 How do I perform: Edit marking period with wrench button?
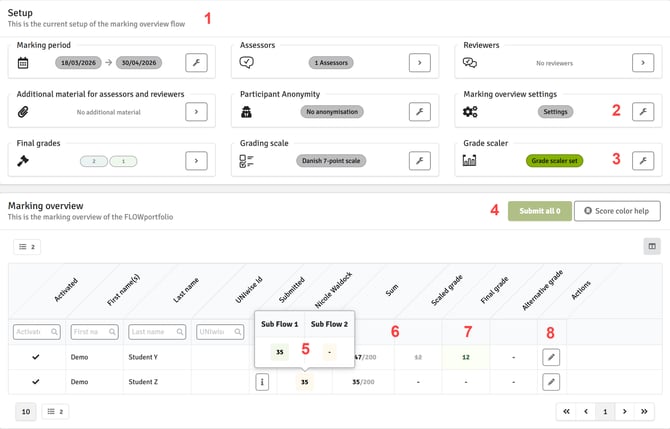197,63
